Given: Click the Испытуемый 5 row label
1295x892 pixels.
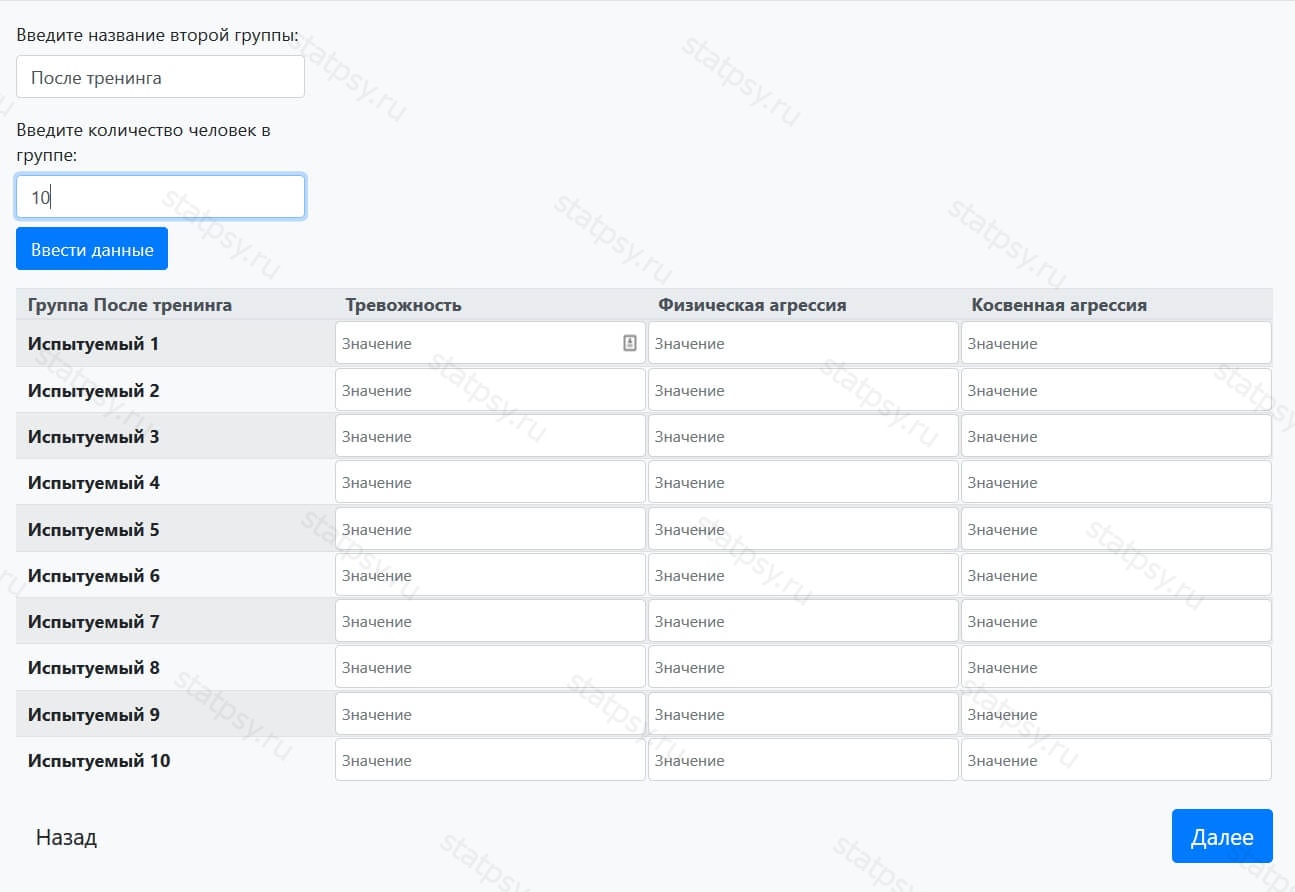Looking at the screenshot, I should tap(93, 529).
